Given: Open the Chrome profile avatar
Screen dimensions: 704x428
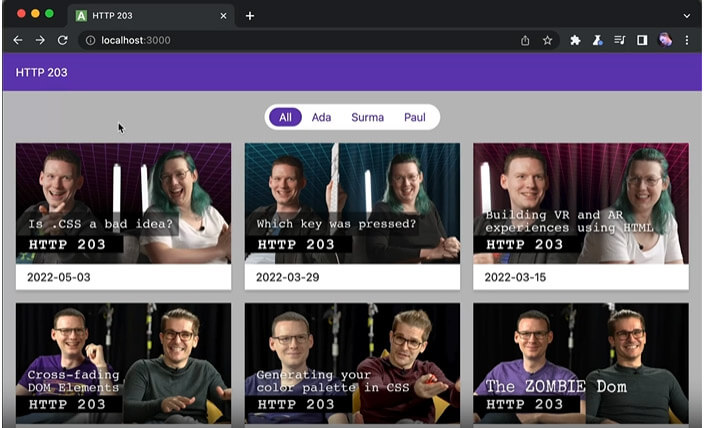Looking at the screenshot, I should [x=665, y=40].
